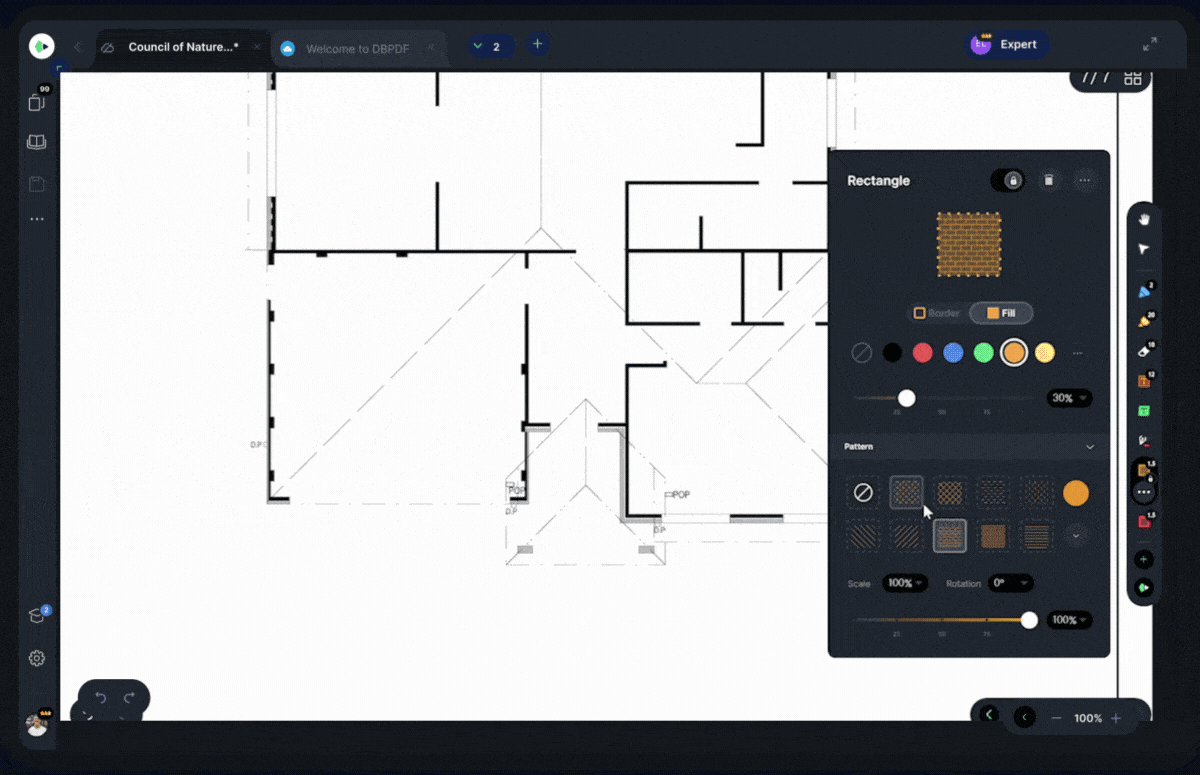
Task: Select the hand pan tool
Action: point(1144,219)
